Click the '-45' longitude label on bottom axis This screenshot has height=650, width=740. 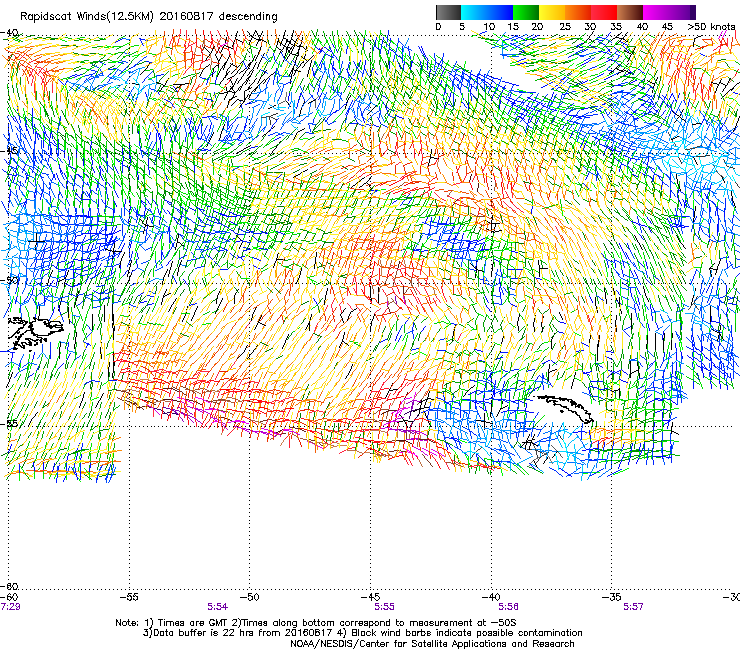(370, 597)
